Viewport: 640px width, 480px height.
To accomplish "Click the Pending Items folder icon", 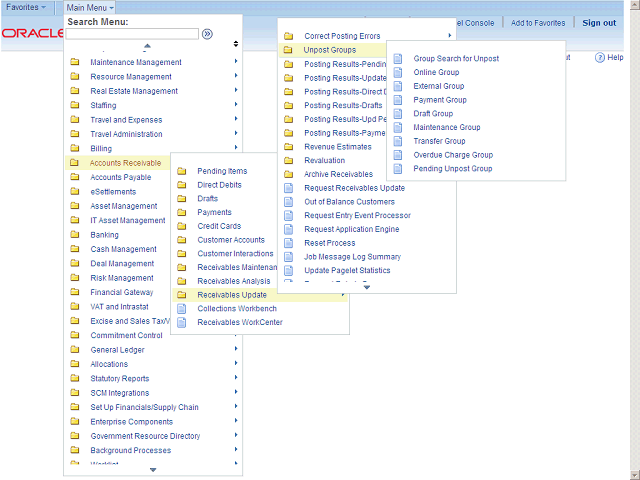I will point(182,171).
